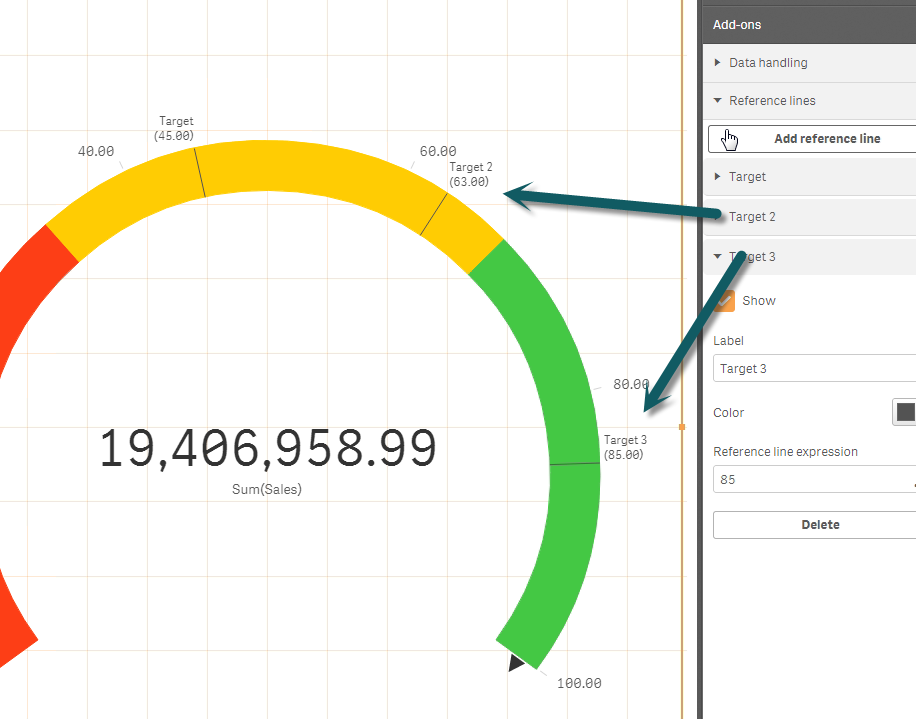Click the Label input field containing Target 3
This screenshot has height=719, width=916.
point(814,369)
